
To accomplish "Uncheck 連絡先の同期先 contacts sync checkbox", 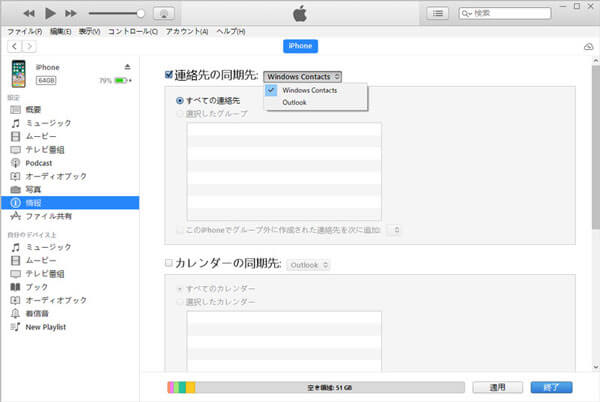I will pos(168,74).
